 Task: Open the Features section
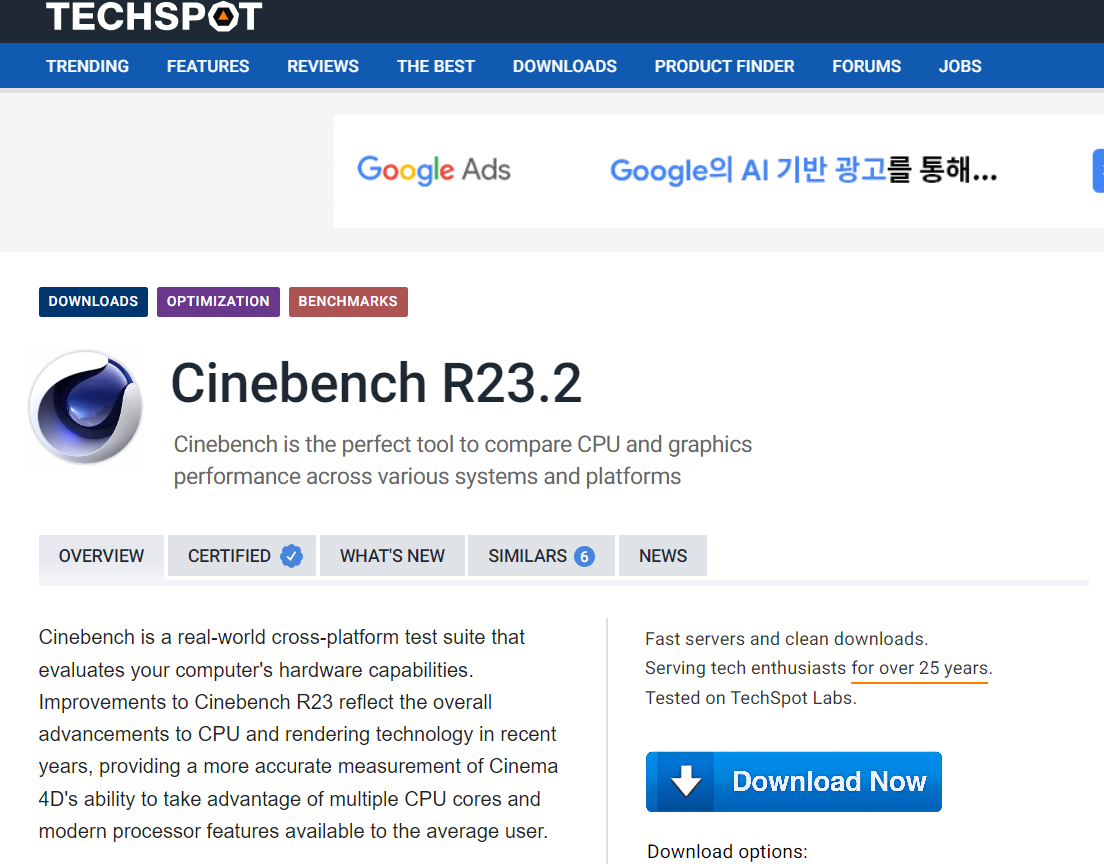point(208,66)
